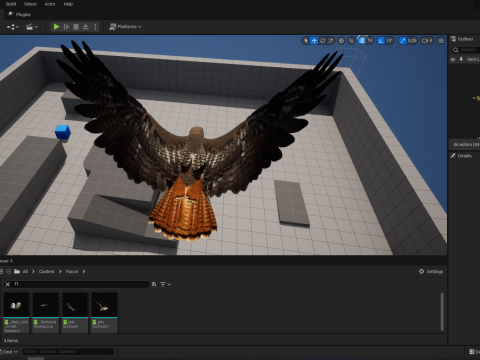The width and height of the screenshot is (480, 360).
Task: Toggle Rotation Snapping angle icon
Action: pyautogui.click(x=381, y=41)
